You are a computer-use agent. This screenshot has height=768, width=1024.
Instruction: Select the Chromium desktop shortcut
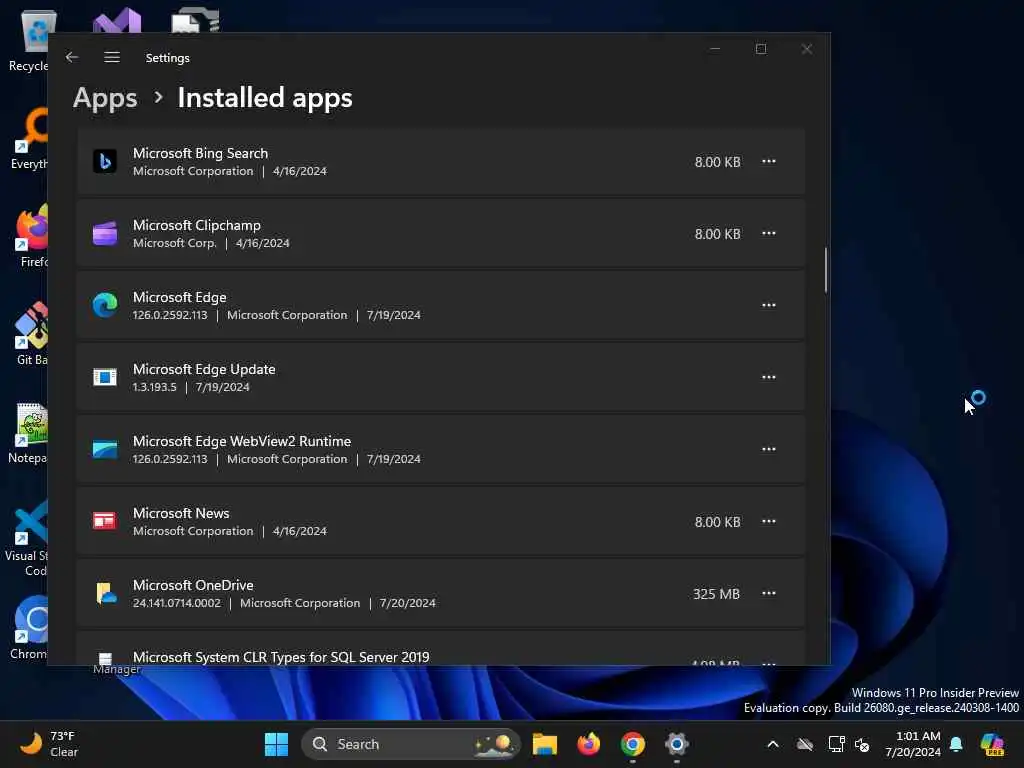29,628
